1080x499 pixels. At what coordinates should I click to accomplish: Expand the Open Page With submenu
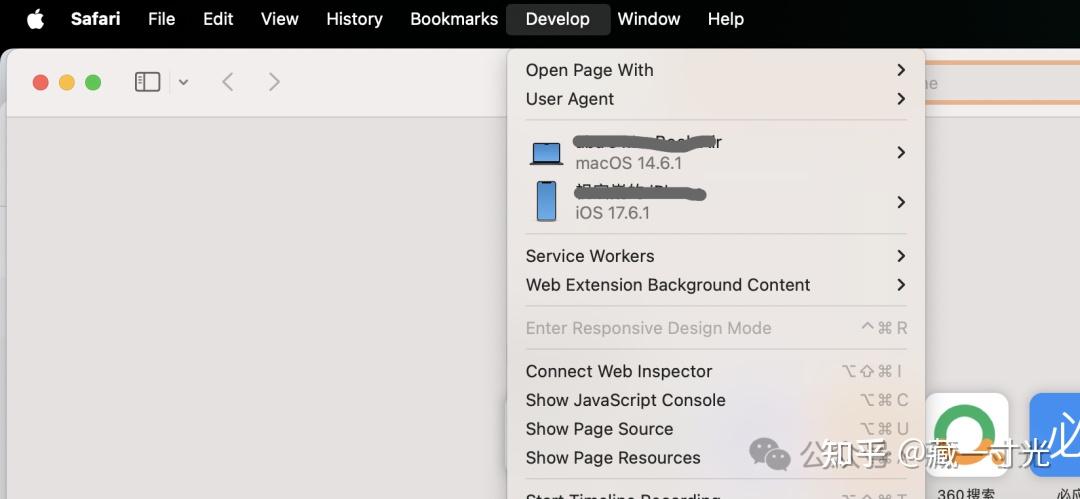(x=716, y=70)
